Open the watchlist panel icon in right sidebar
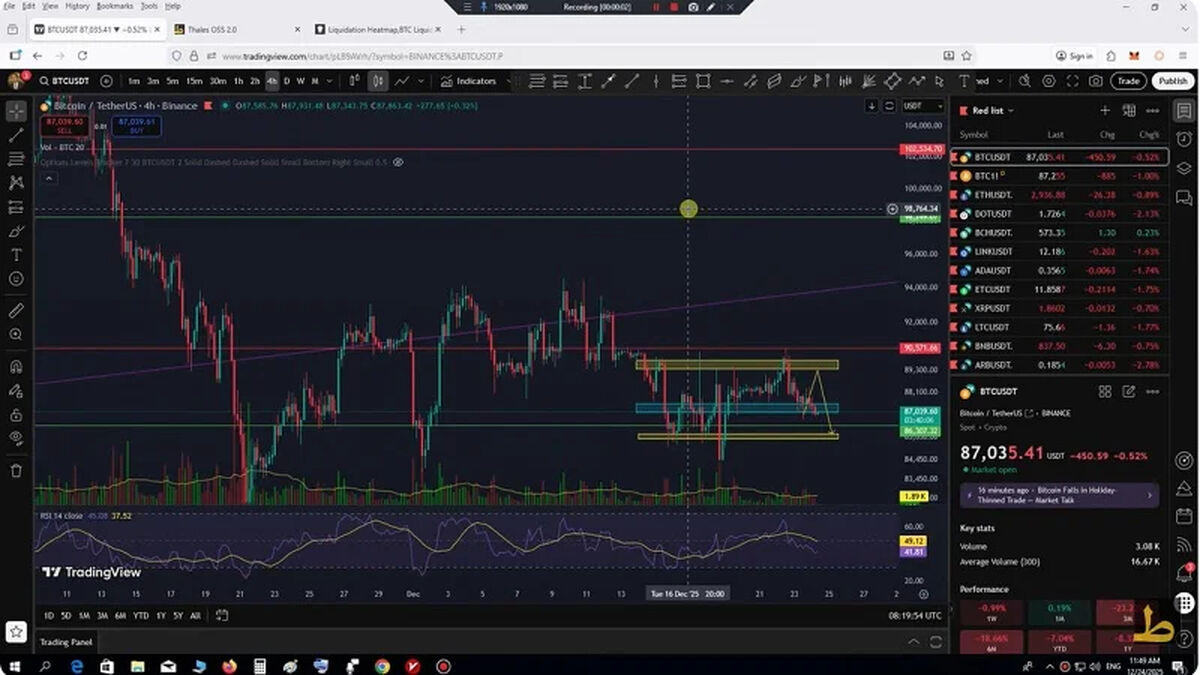Screen dimensions: 1200x675 [x=1185, y=111]
